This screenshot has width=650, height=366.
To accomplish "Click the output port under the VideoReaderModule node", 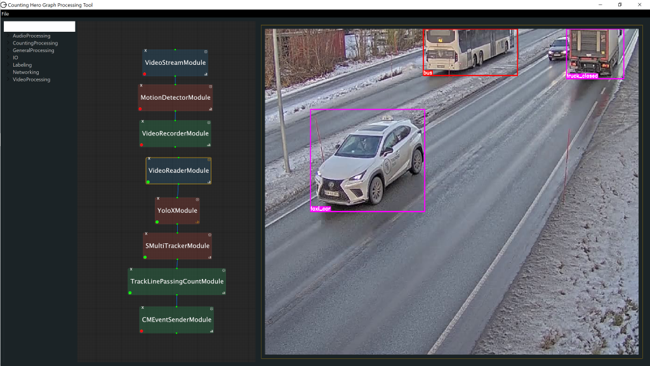I will tap(178, 184).
